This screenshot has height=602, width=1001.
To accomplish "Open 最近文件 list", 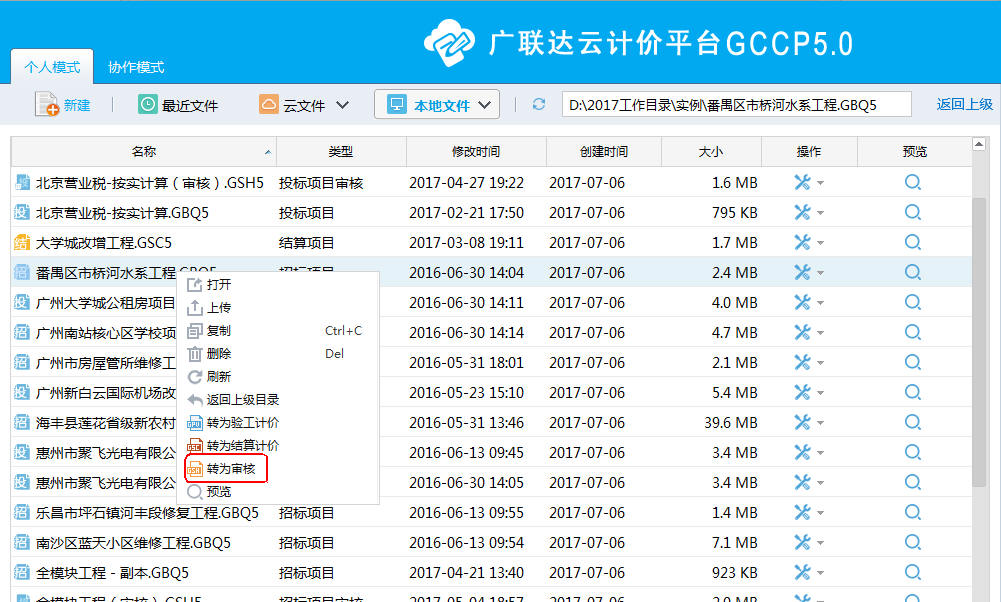I will coord(178,105).
